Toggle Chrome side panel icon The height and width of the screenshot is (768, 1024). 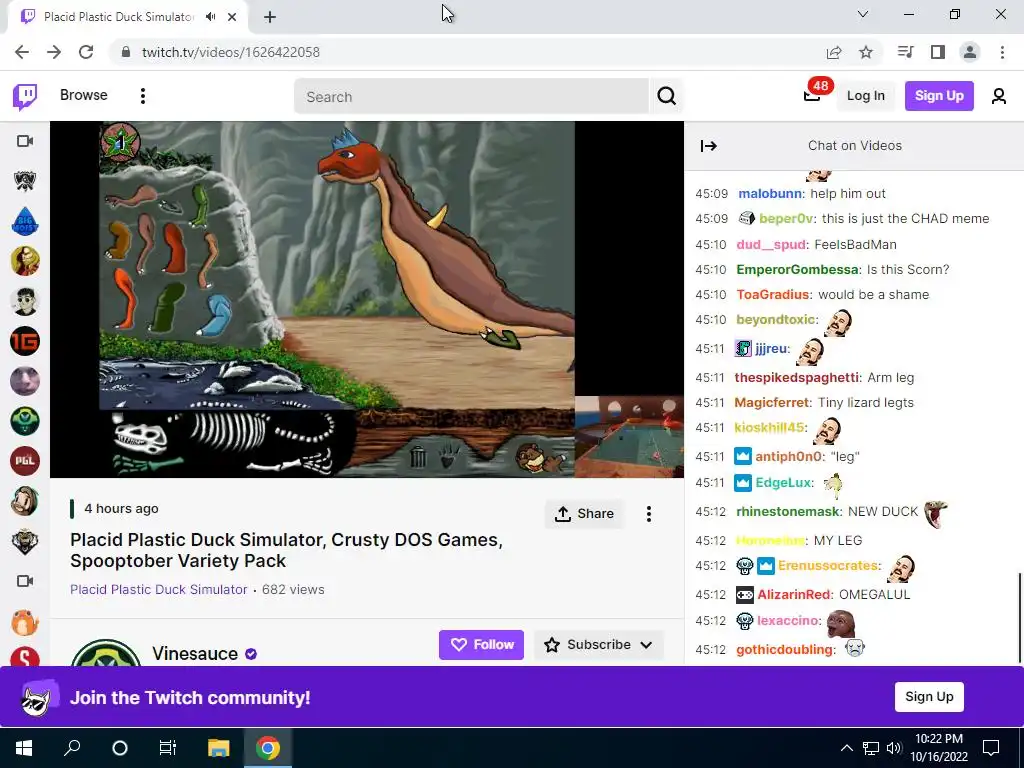(938, 52)
